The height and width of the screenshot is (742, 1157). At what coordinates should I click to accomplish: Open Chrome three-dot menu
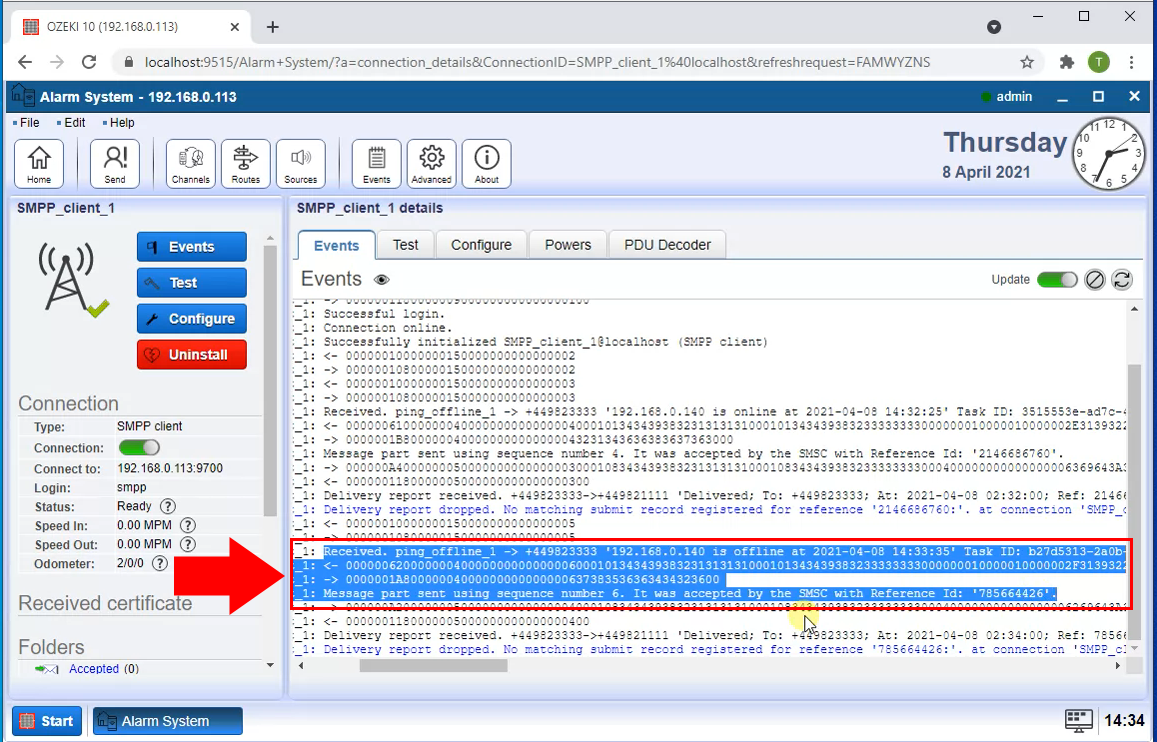tap(1132, 63)
